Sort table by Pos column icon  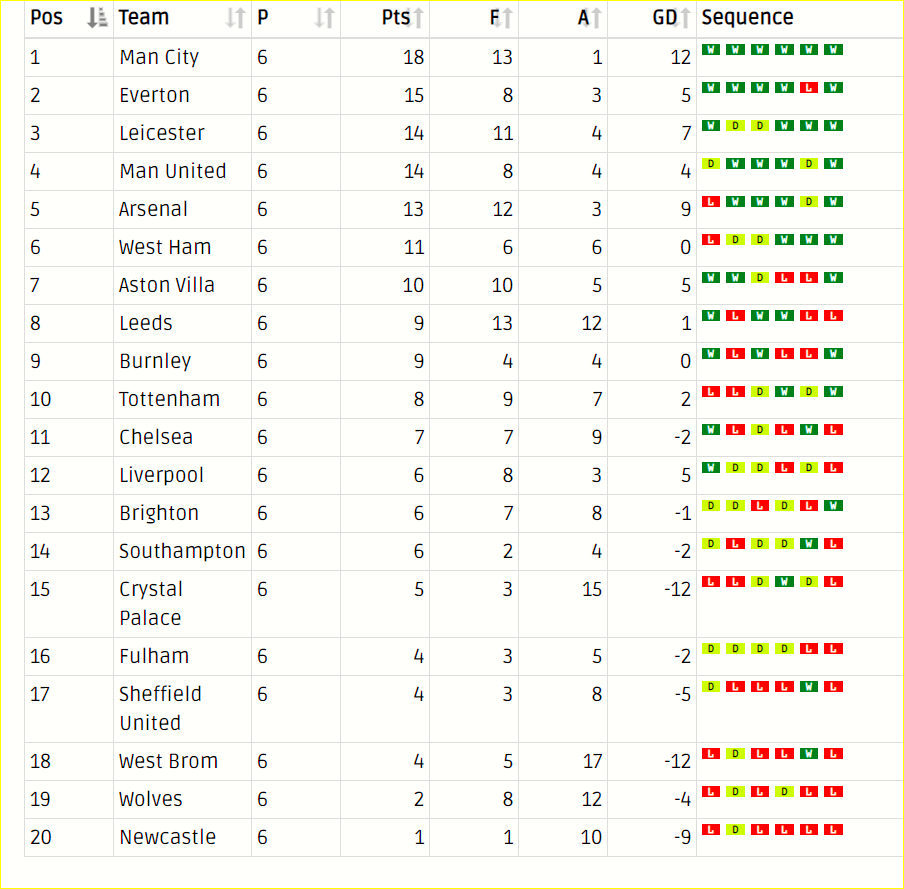[x=97, y=18]
